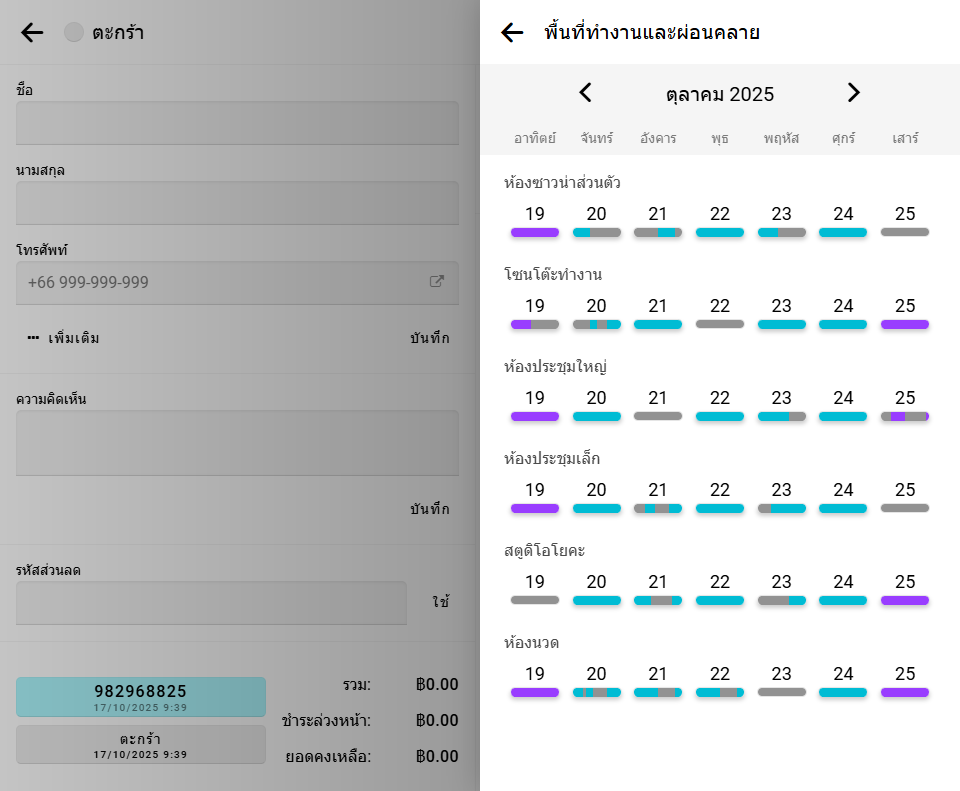Click external link icon in phone field
The height and width of the screenshot is (791, 960).
click(437, 282)
